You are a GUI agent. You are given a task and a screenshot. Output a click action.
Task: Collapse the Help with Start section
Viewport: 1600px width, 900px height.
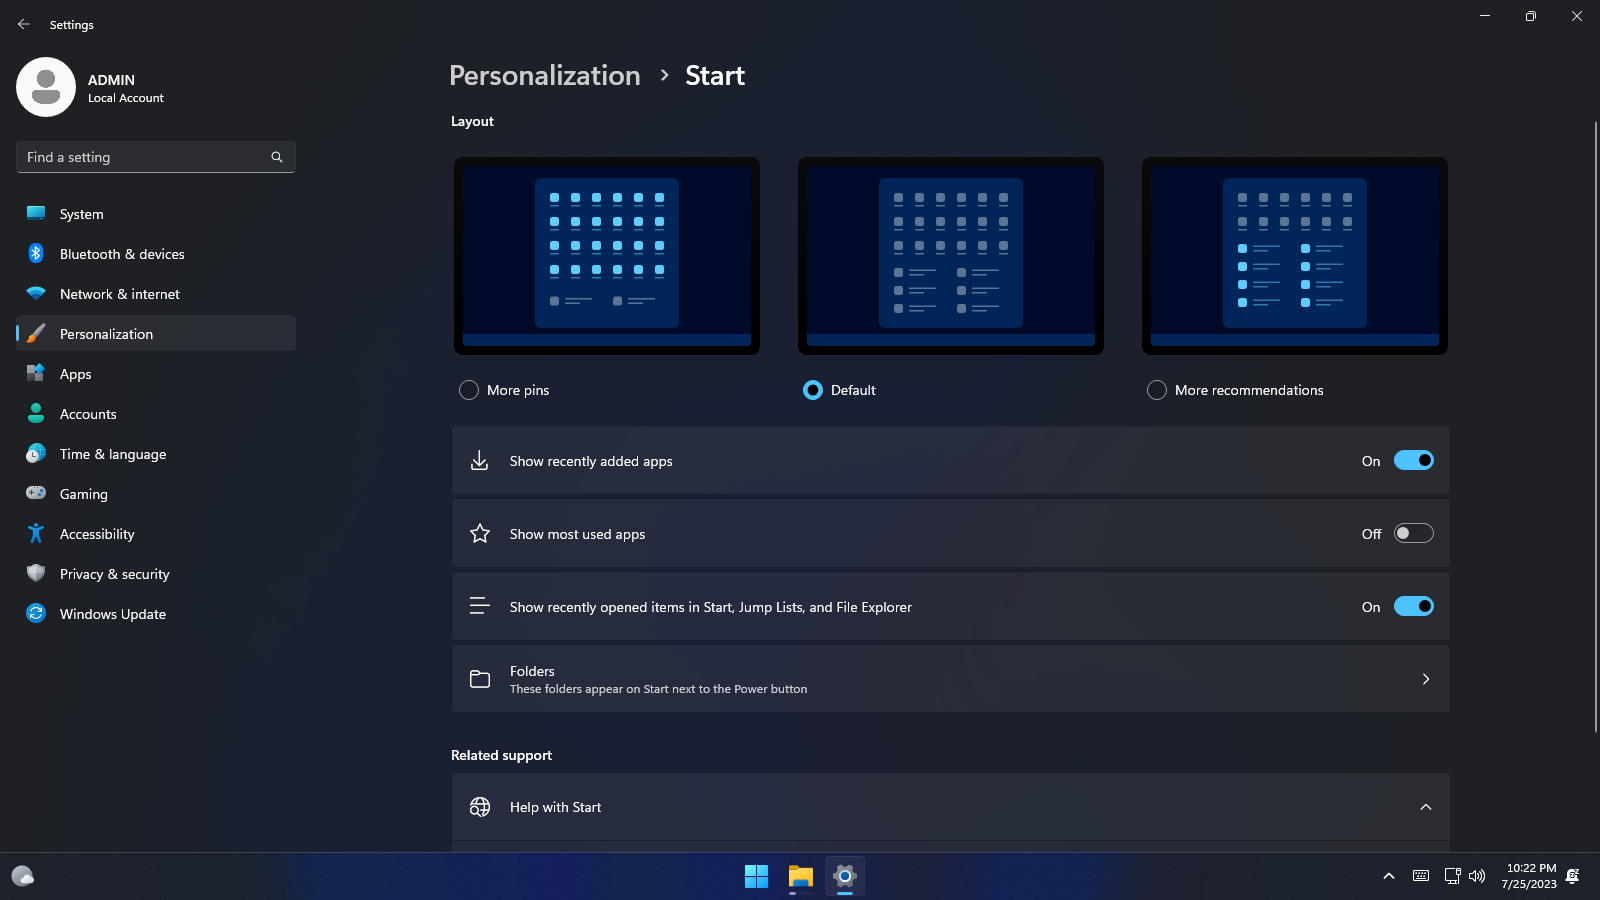(1426, 807)
